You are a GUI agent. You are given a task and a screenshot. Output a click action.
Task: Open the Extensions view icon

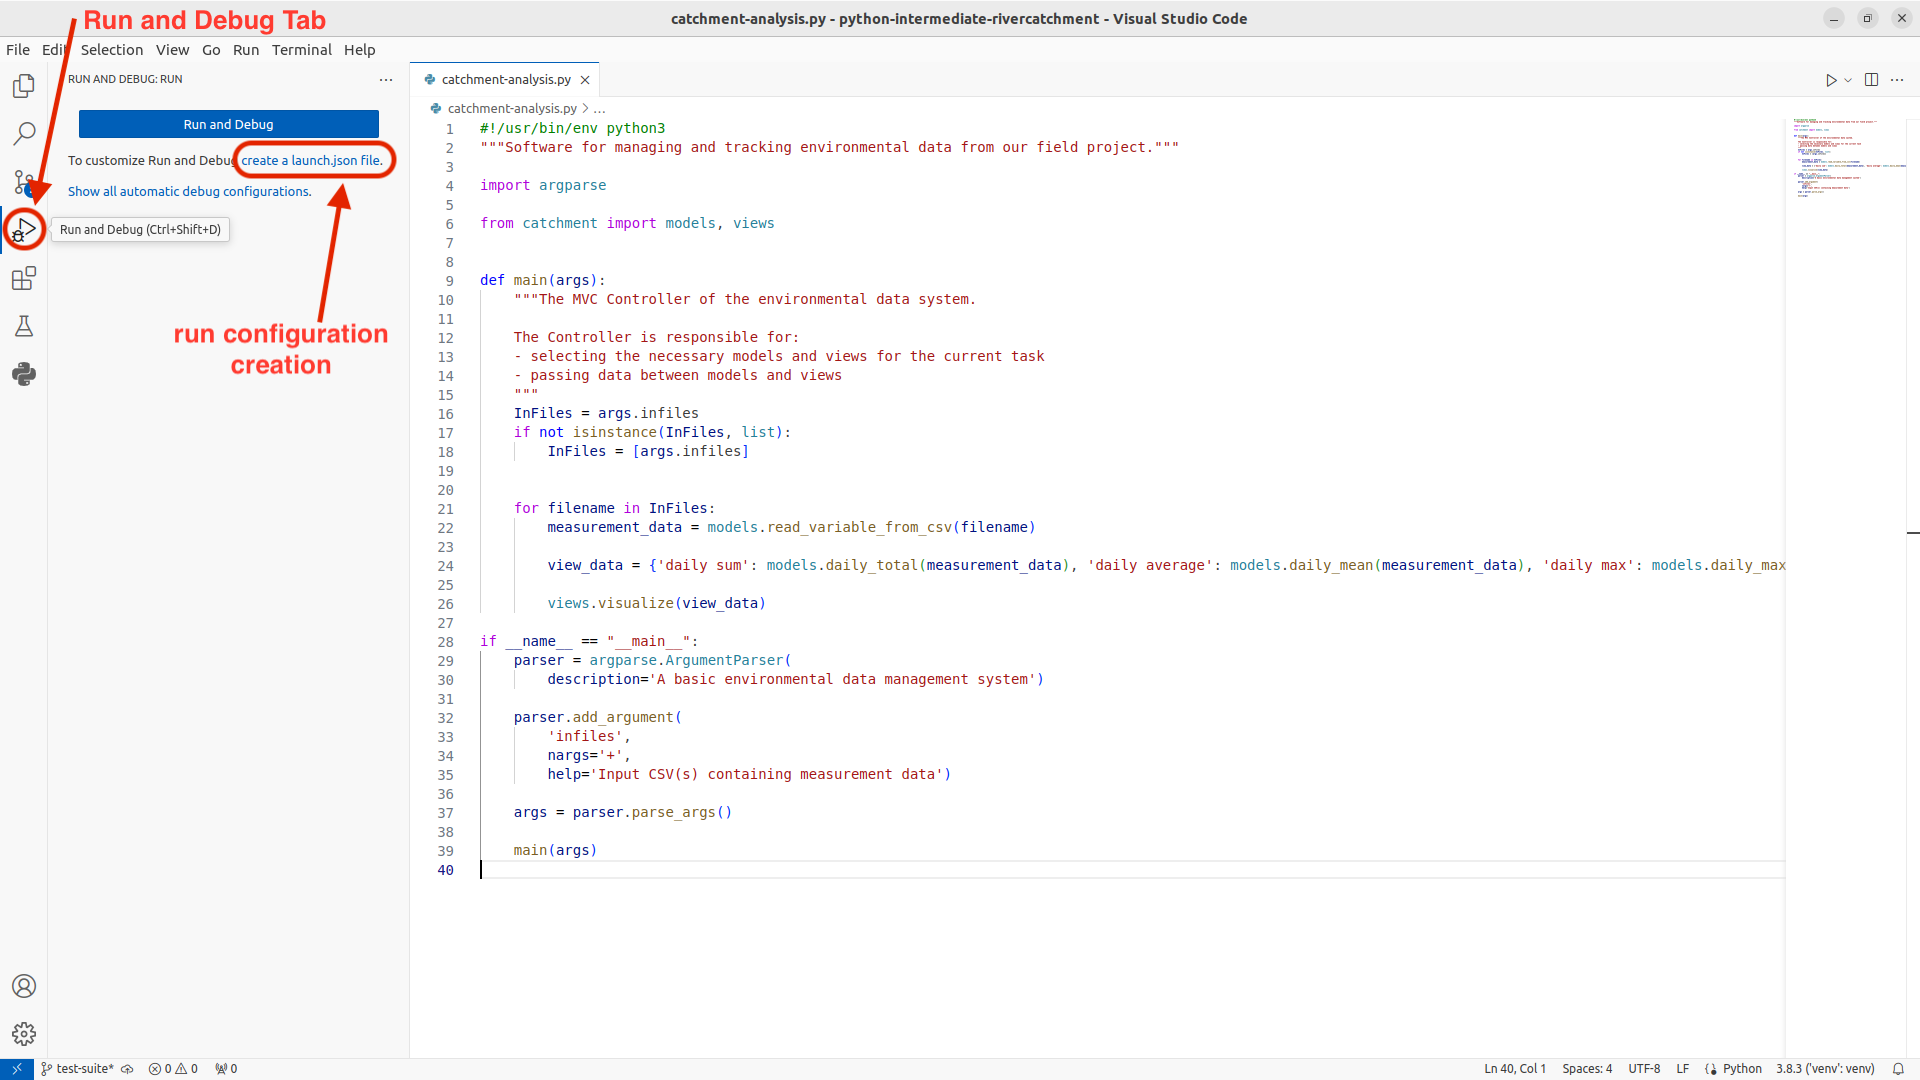tap(24, 278)
